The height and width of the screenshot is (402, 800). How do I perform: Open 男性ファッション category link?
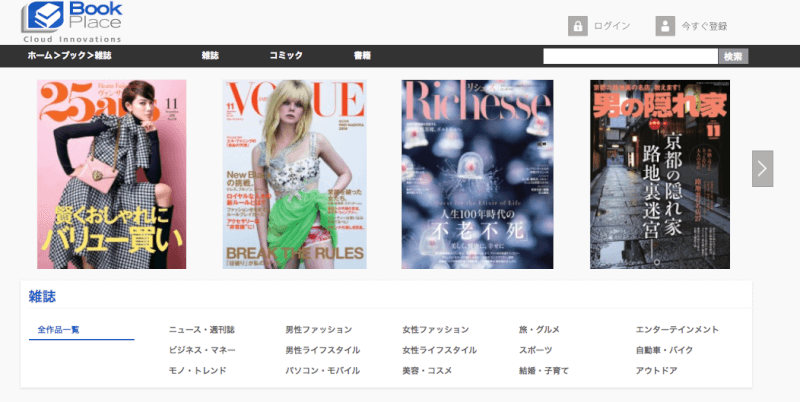318,329
